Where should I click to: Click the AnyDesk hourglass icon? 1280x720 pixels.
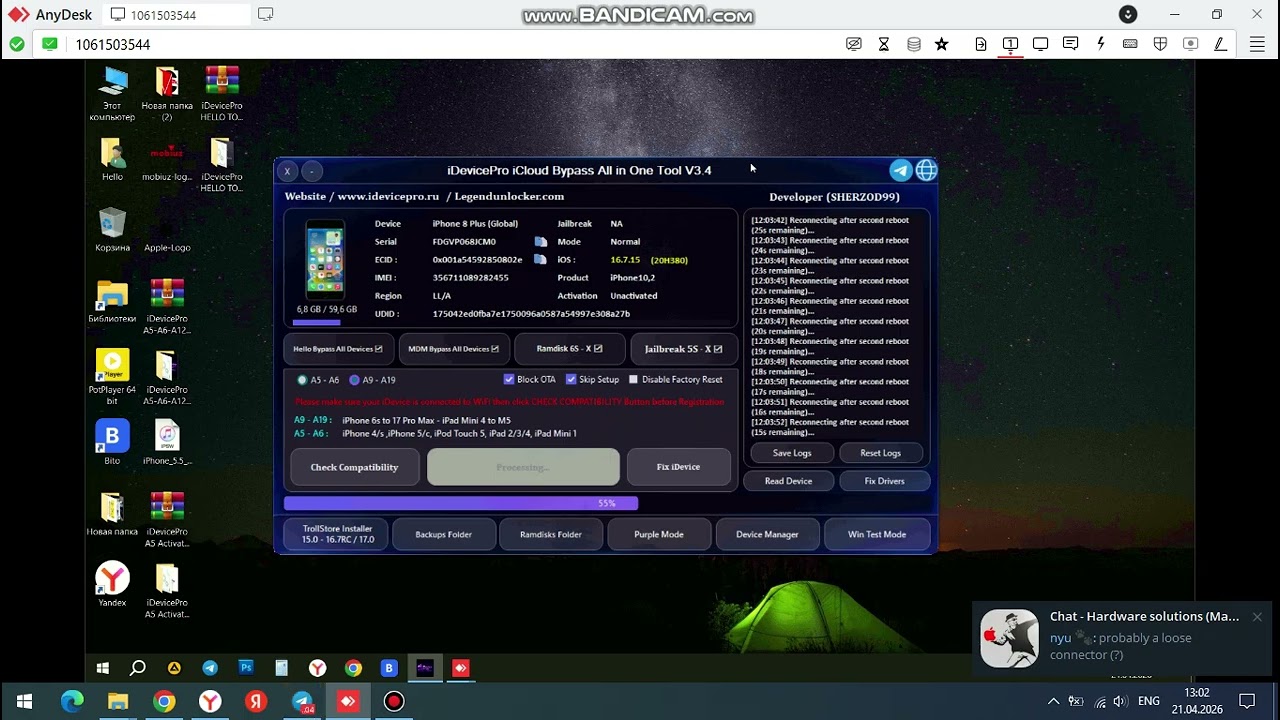pyautogui.click(x=884, y=44)
